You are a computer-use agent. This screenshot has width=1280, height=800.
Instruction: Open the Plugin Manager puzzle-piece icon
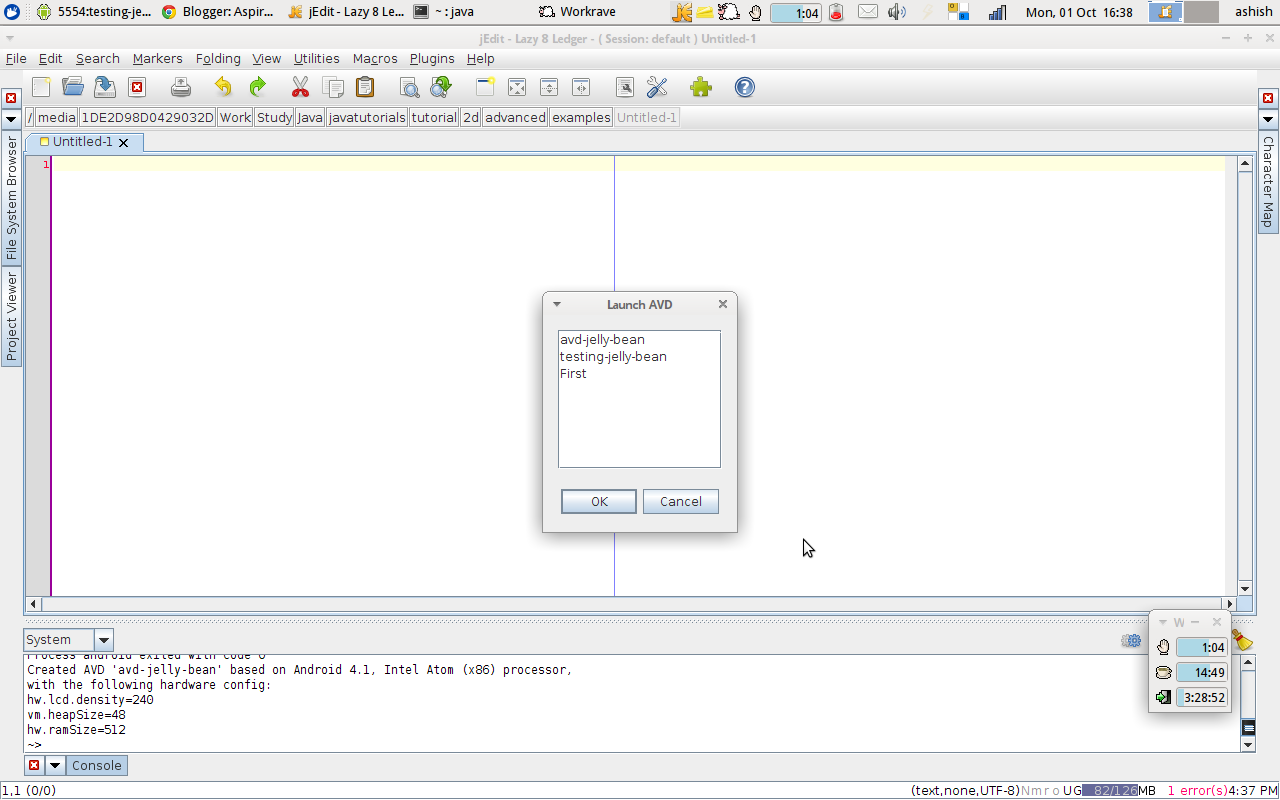[x=700, y=87]
